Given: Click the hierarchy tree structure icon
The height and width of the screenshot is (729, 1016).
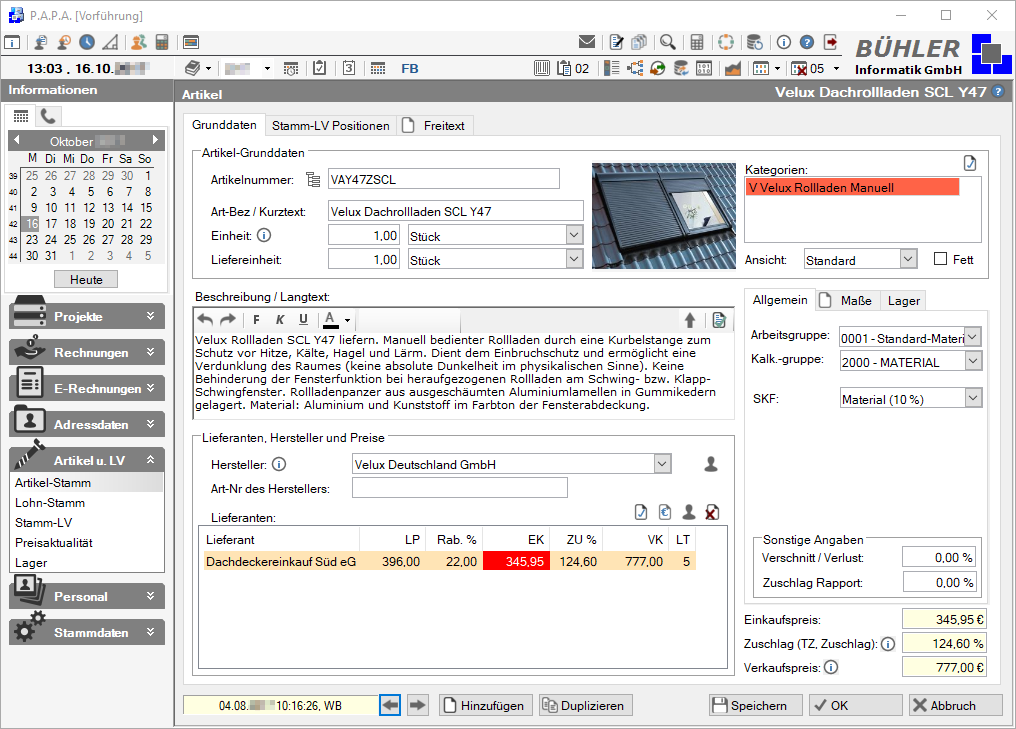Looking at the screenshot, I should click(635, 68).
